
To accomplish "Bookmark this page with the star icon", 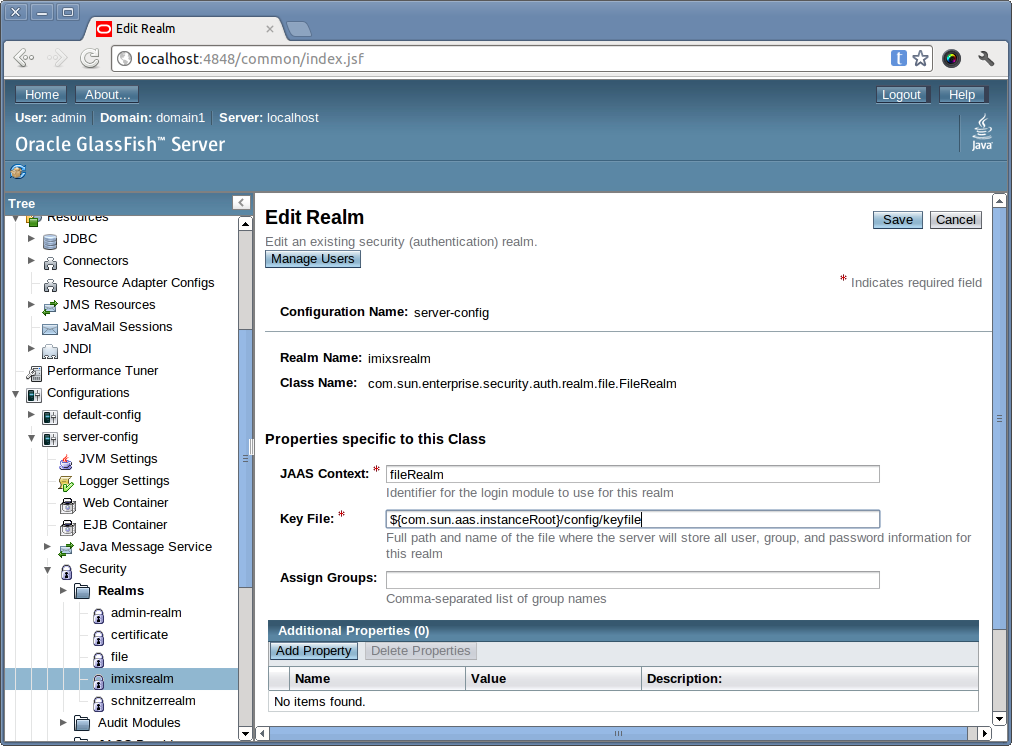I will (920, 58).
